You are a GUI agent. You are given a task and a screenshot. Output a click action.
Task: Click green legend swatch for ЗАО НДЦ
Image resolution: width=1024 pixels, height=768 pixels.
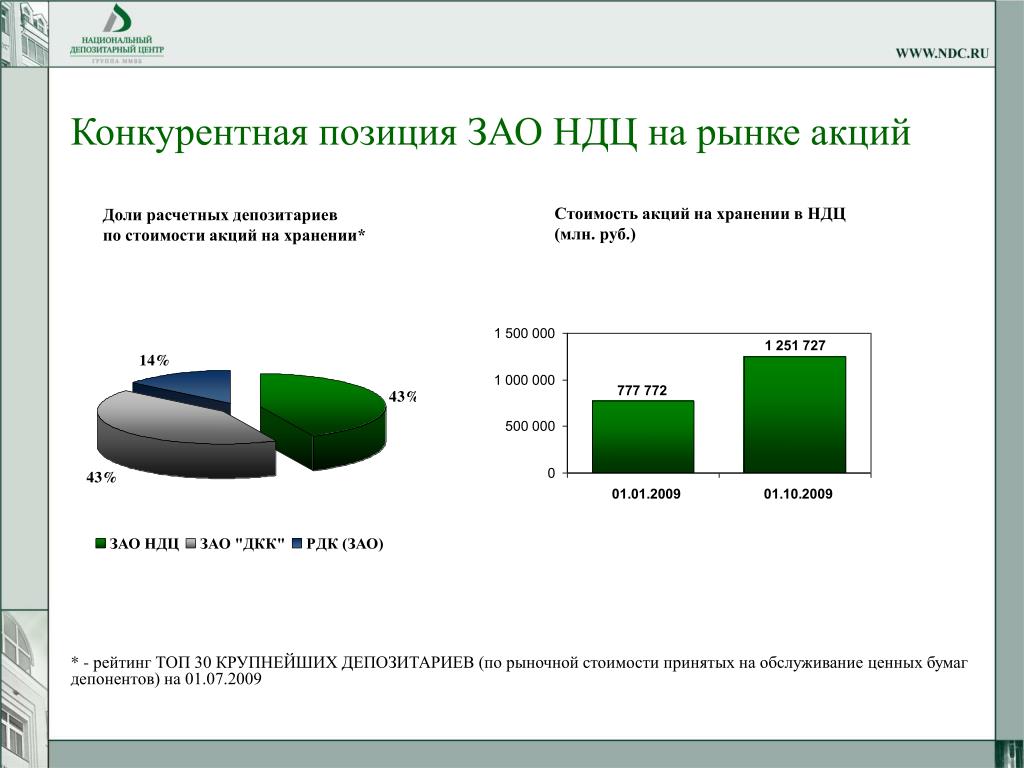tap(101, 544)
